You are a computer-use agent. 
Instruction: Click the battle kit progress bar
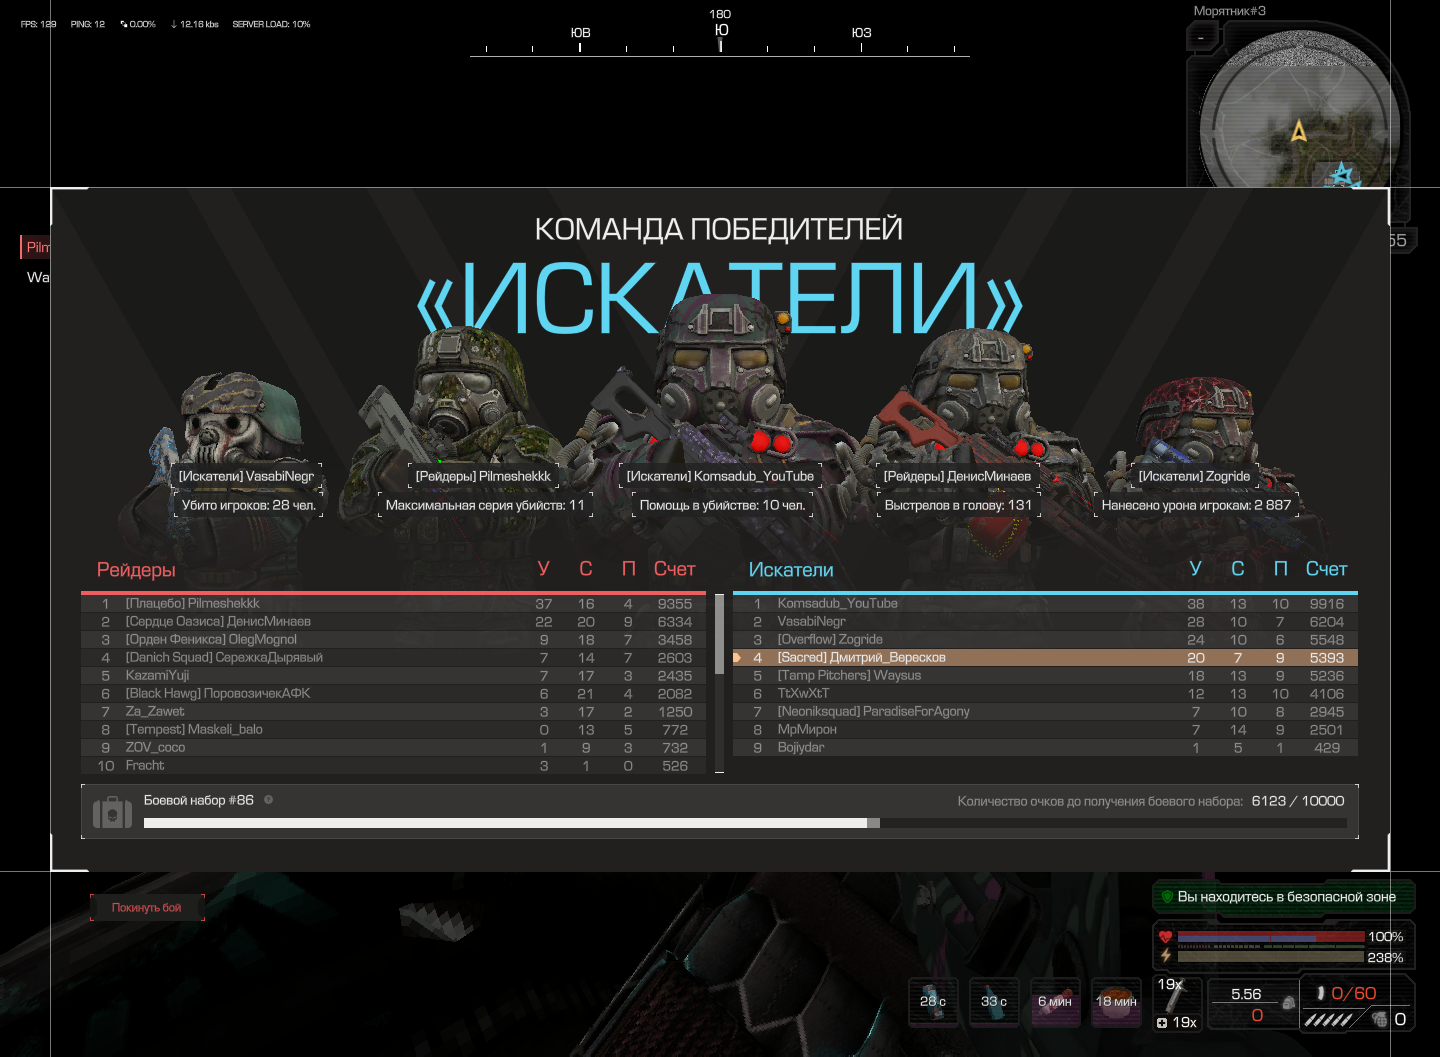point(745,823)
